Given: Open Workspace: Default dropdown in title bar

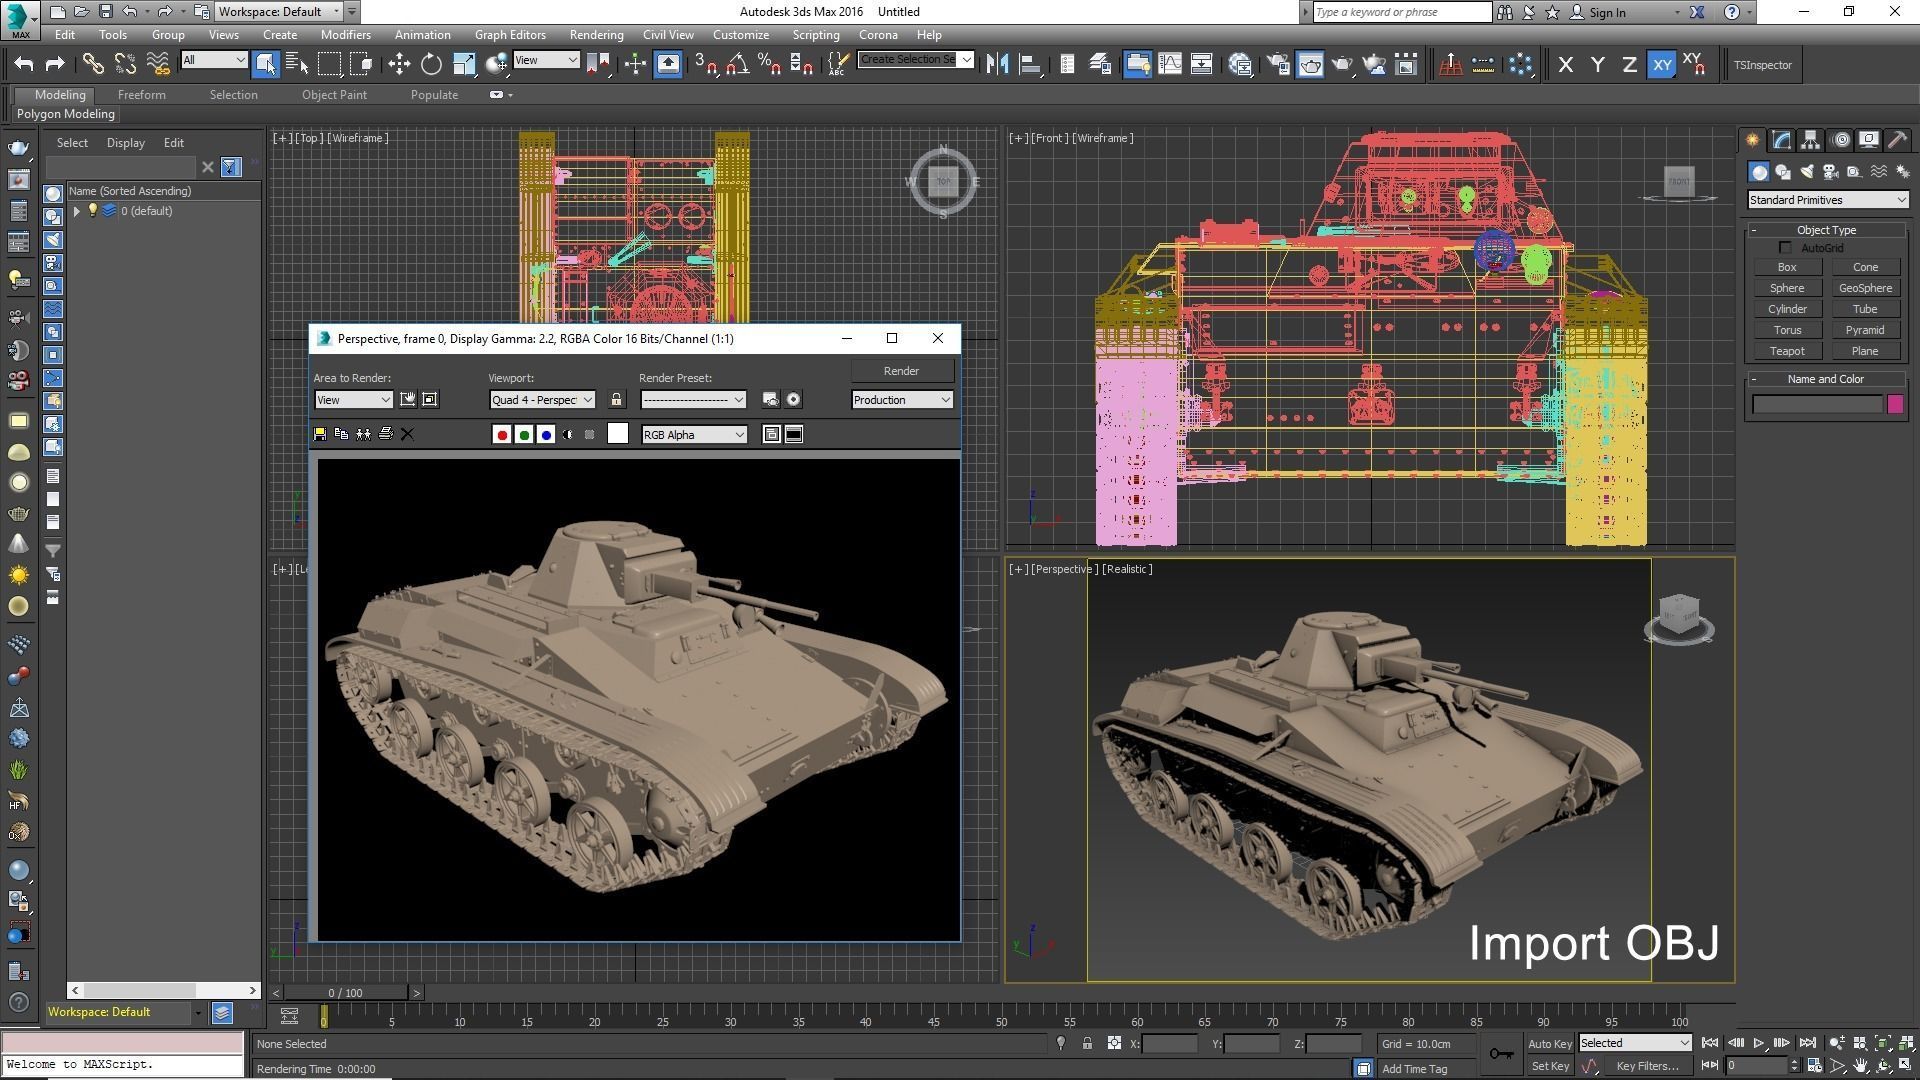Looking at the screenshot, I should (279, 12).
